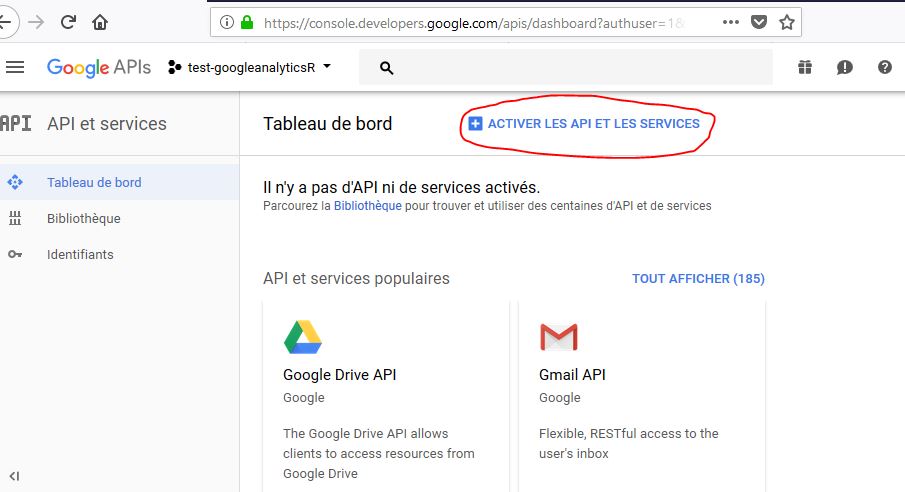Click the Google APIs logo
The image size is (905, 492).
99,68
